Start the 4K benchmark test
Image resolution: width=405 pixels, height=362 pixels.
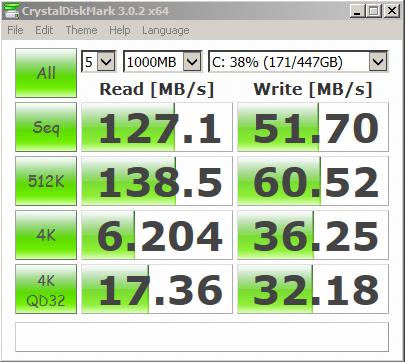point(46,235)
